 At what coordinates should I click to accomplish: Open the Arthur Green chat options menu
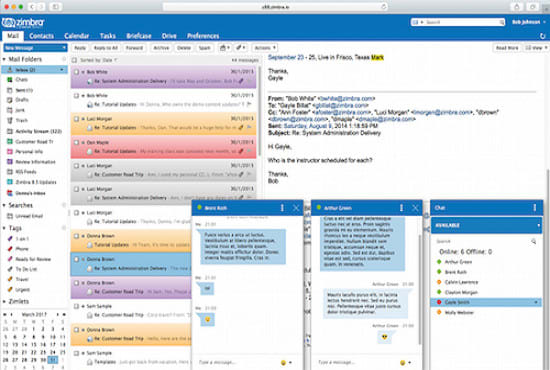click(401, 208)
